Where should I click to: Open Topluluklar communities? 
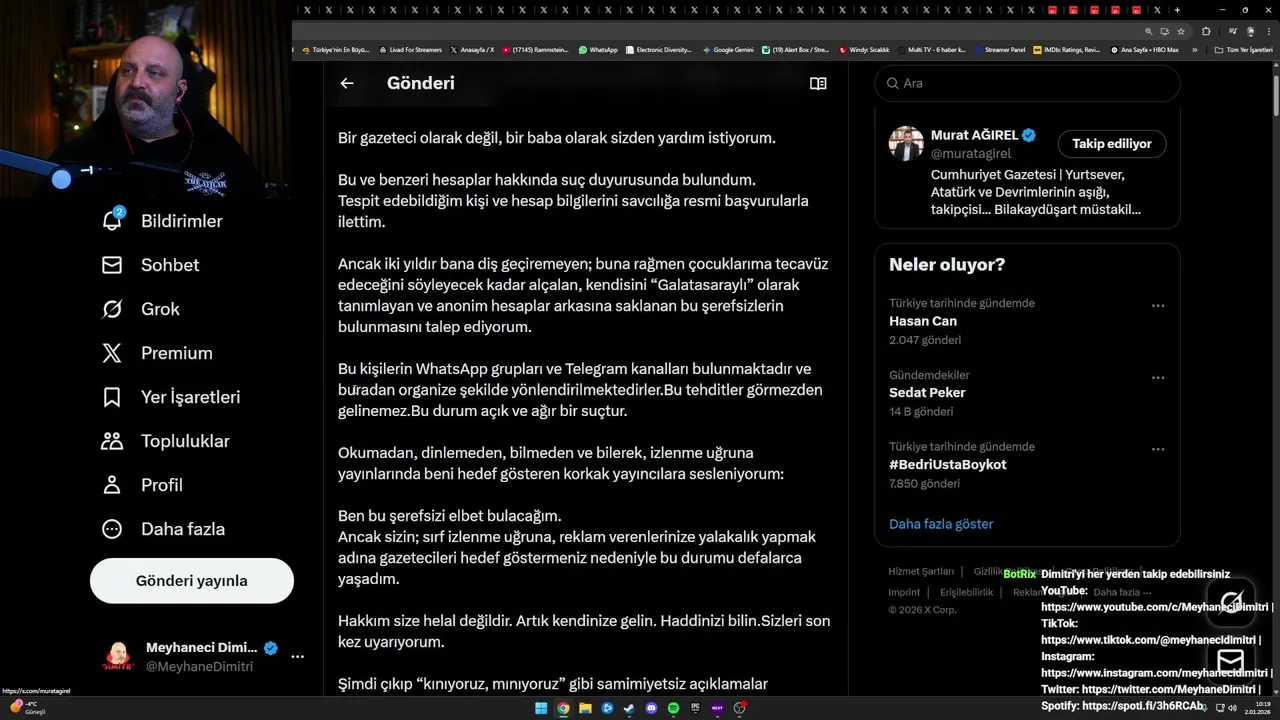tap(165, 441)
